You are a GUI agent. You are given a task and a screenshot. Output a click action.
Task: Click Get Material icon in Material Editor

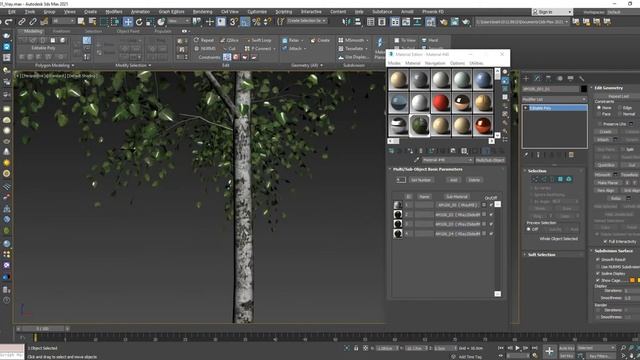391,151
